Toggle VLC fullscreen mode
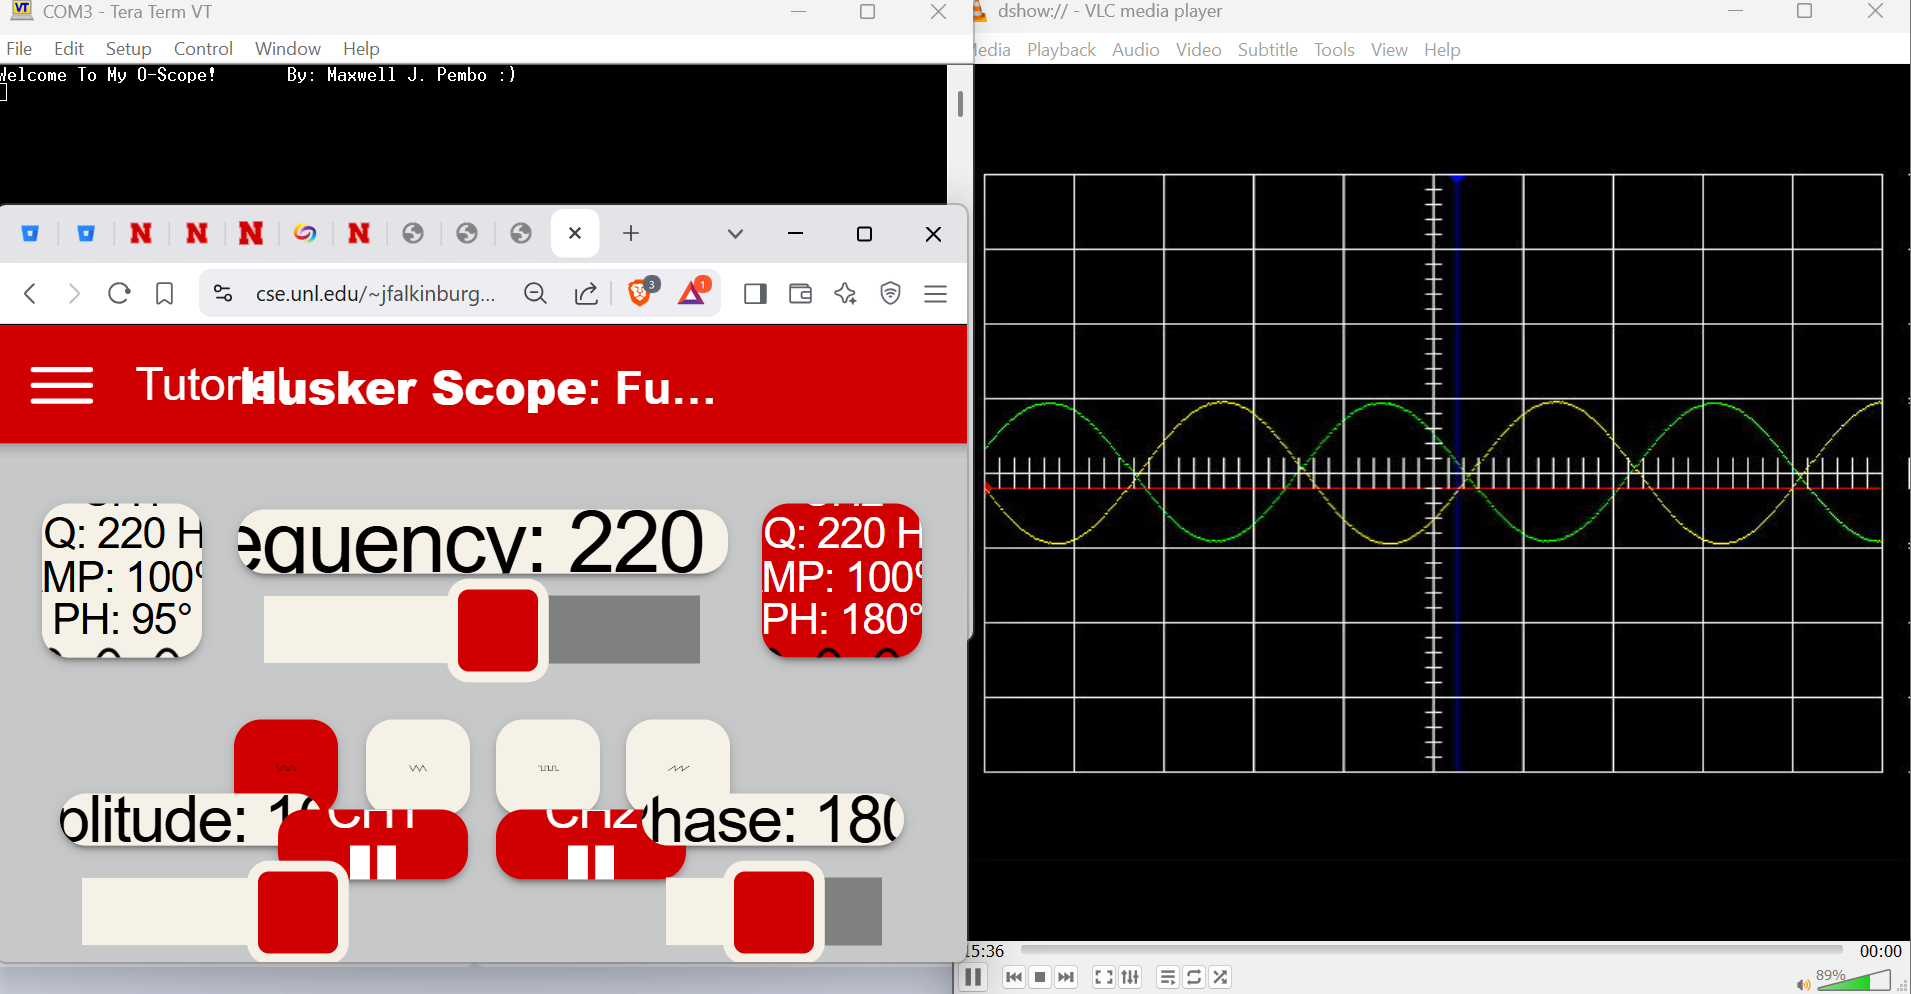Image resolution: width=1911 pixels, height=994 pixels. tap(1103, 977)
